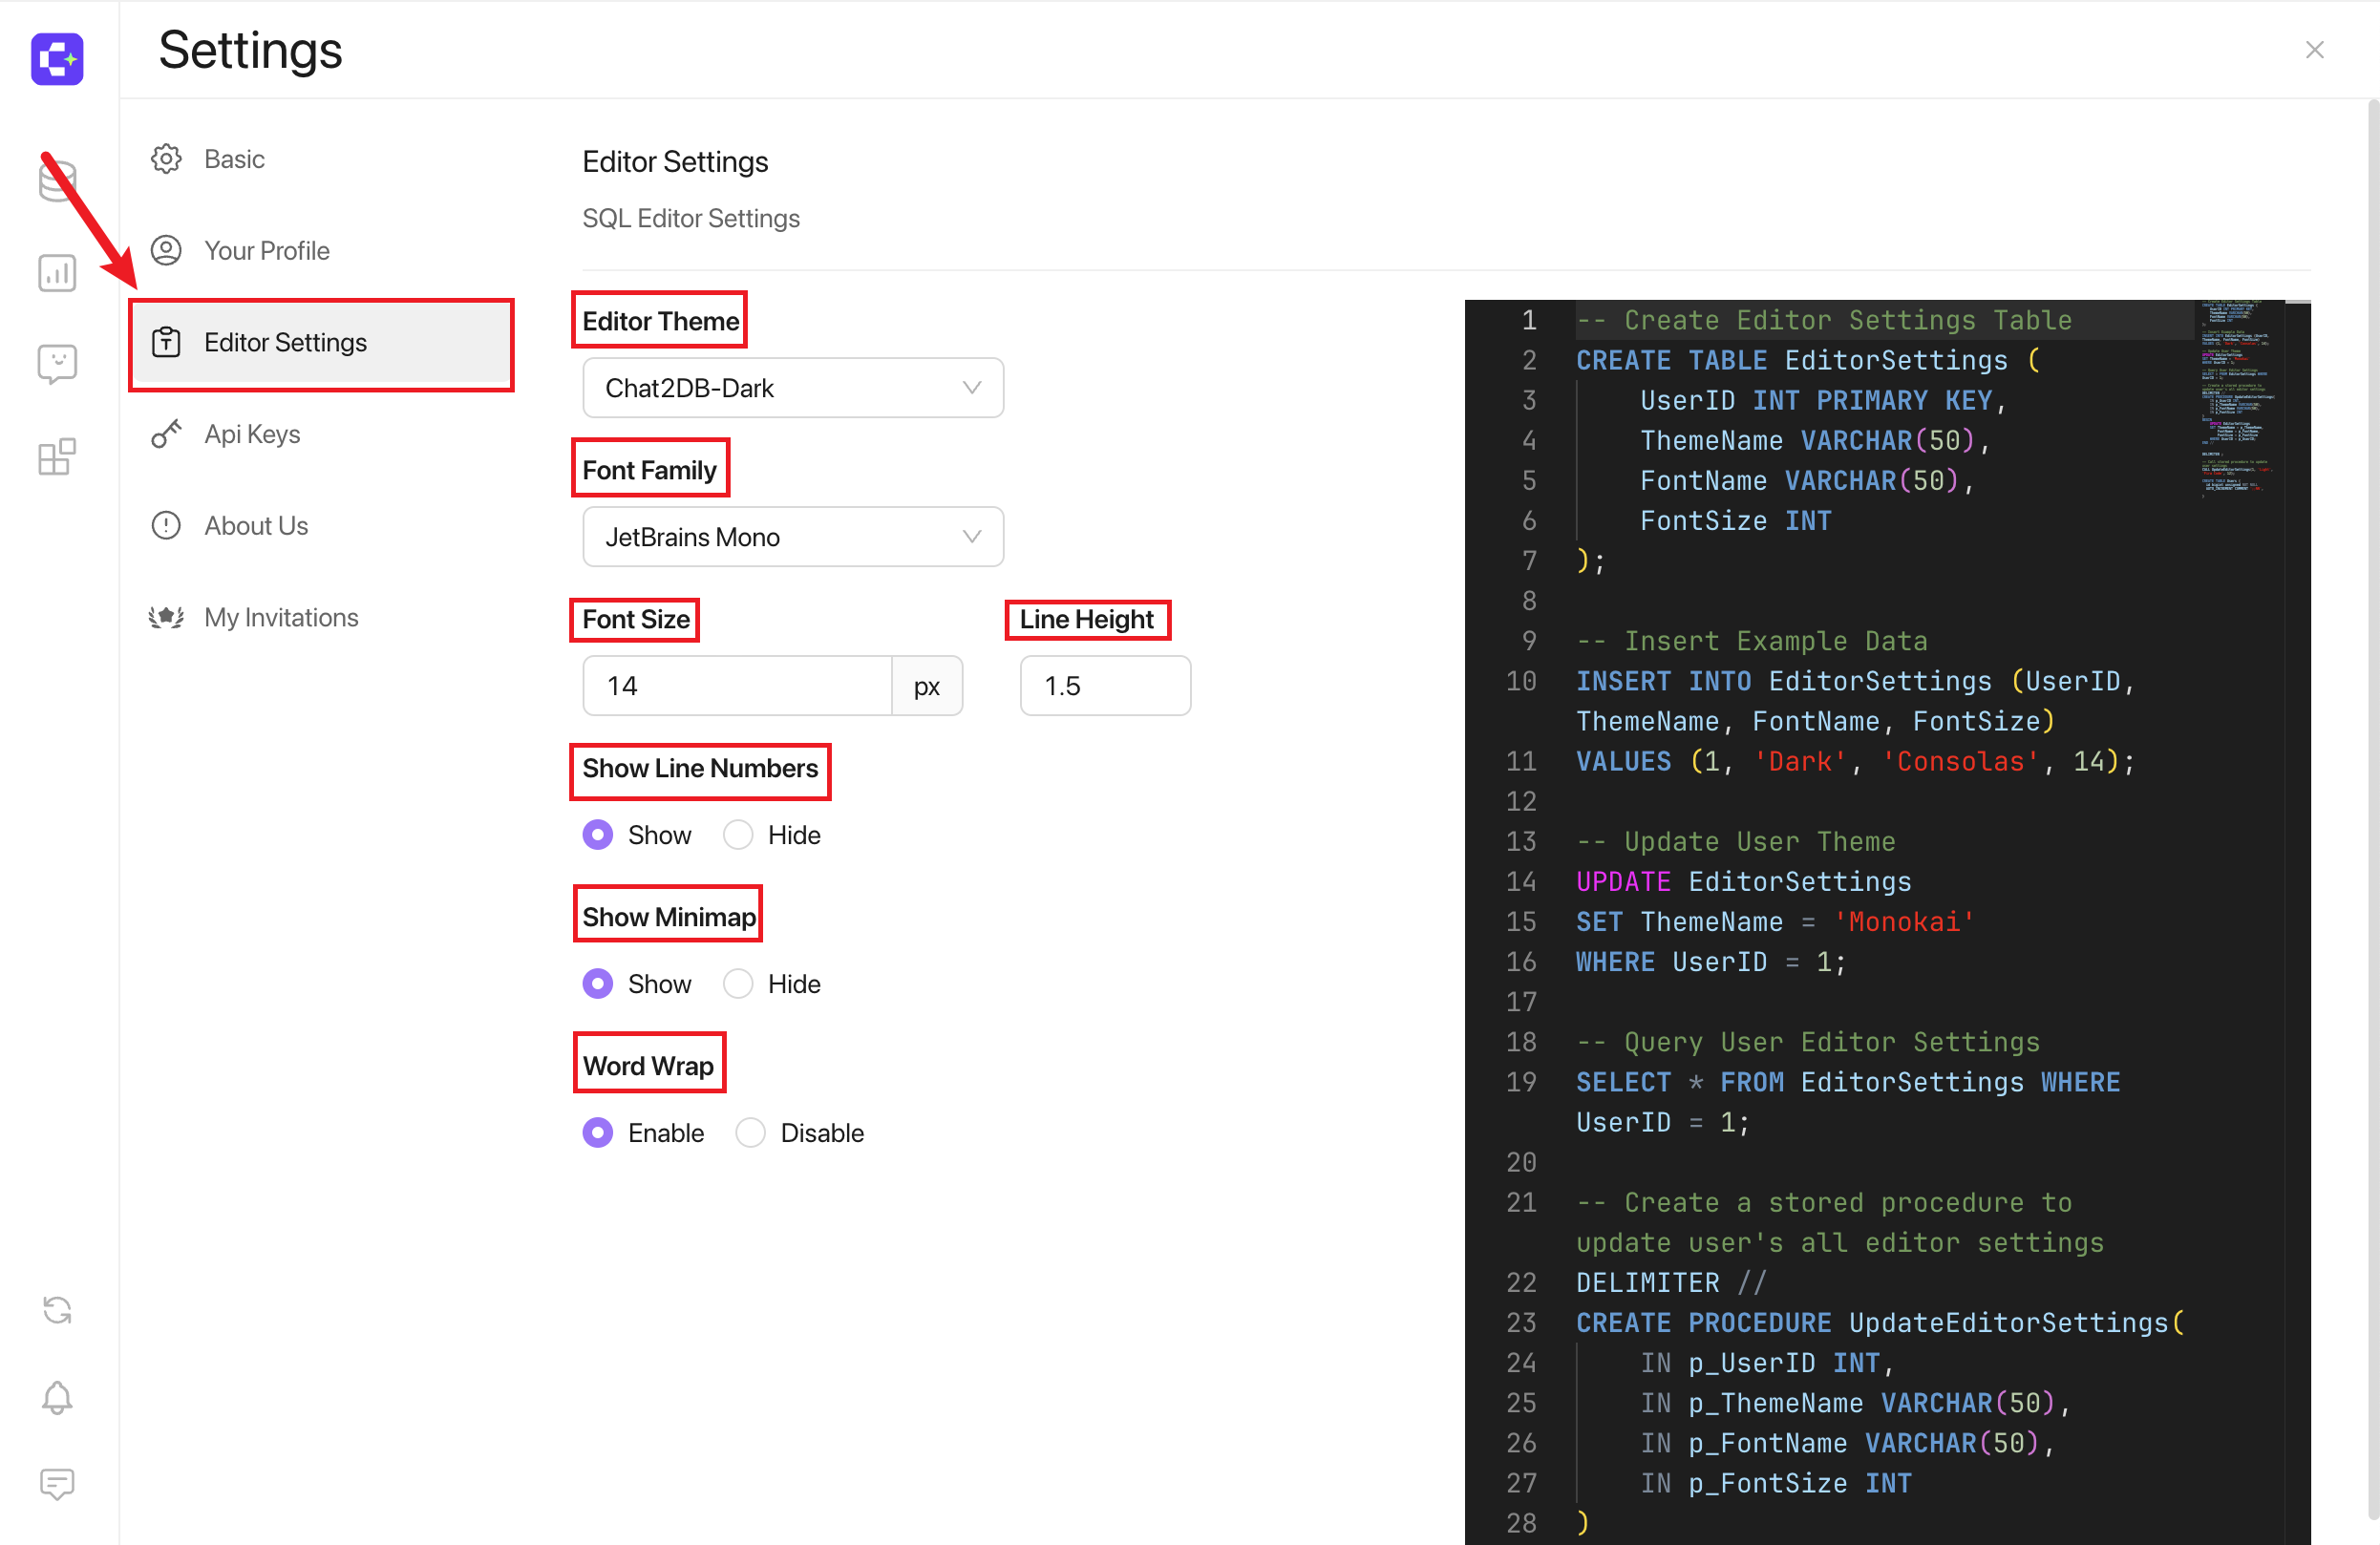Go to Your Profile section
2380x1545 pixels.
click(321, 250)
